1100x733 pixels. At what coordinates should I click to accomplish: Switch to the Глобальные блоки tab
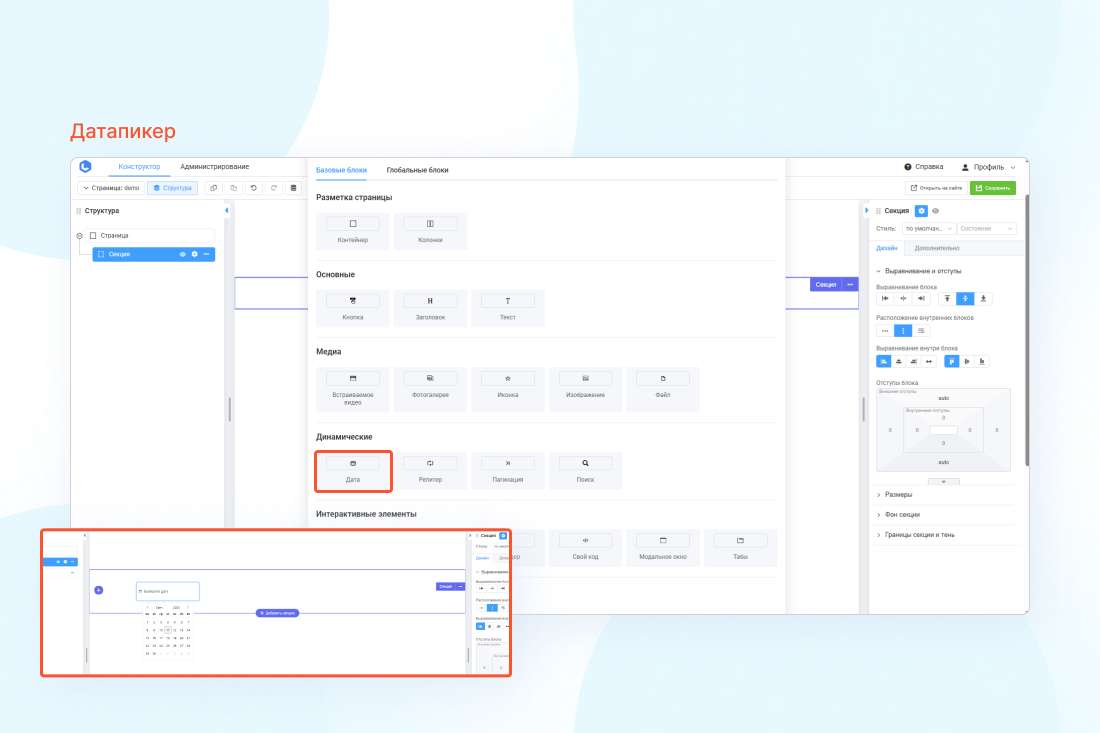pos(417,170)
